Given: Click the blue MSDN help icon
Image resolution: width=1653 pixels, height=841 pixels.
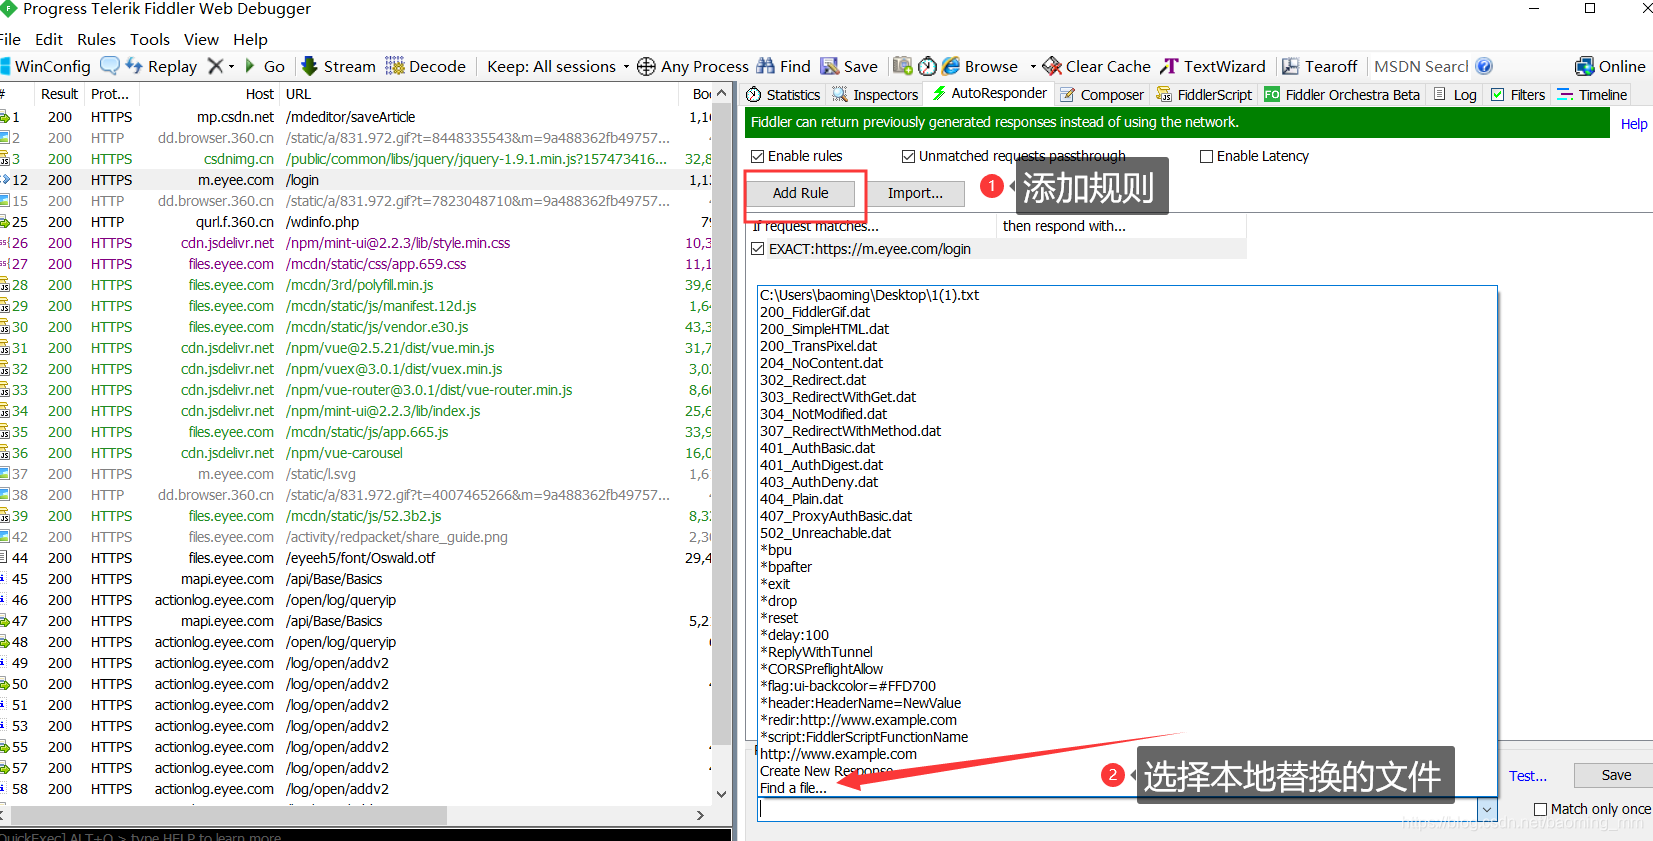Looking at the screenshot, I should point(1484,66).
